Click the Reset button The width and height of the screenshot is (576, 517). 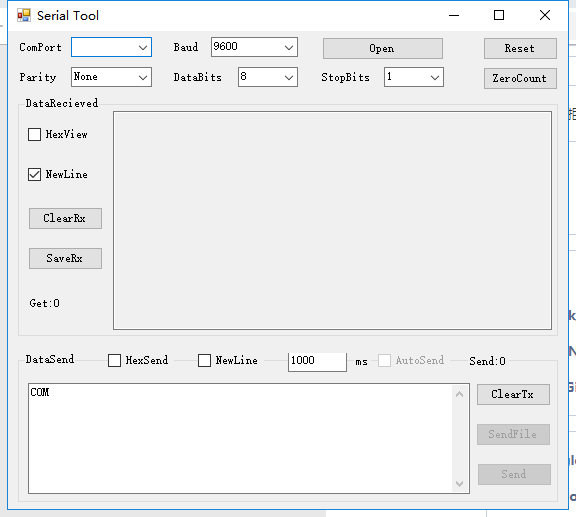520,49
